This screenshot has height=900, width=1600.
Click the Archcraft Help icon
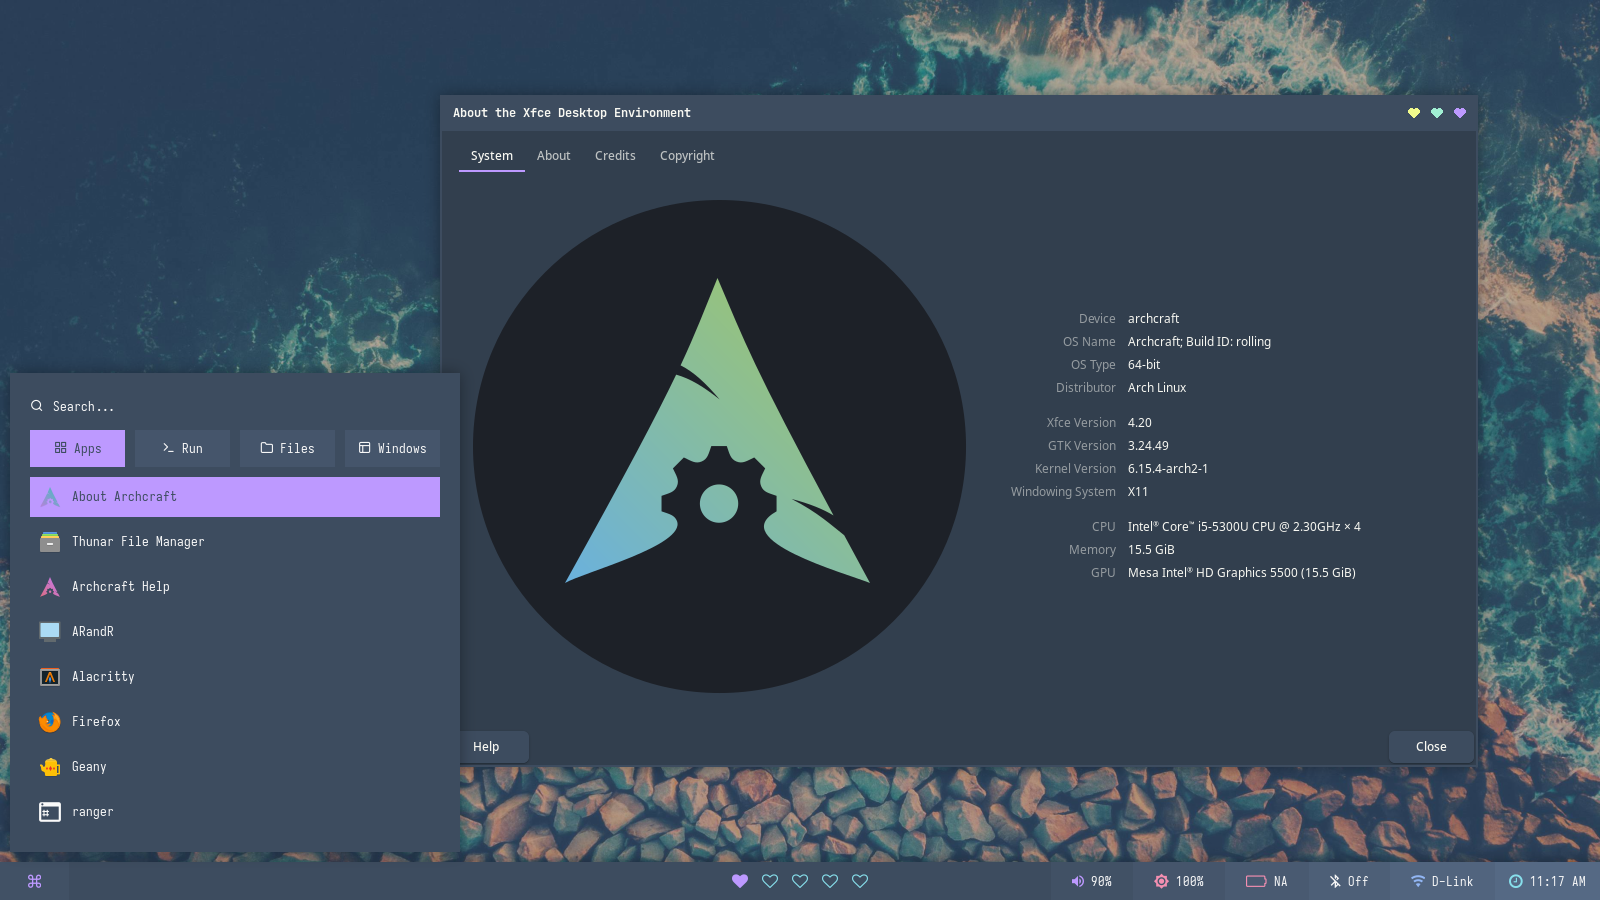[x=50, y=587]
